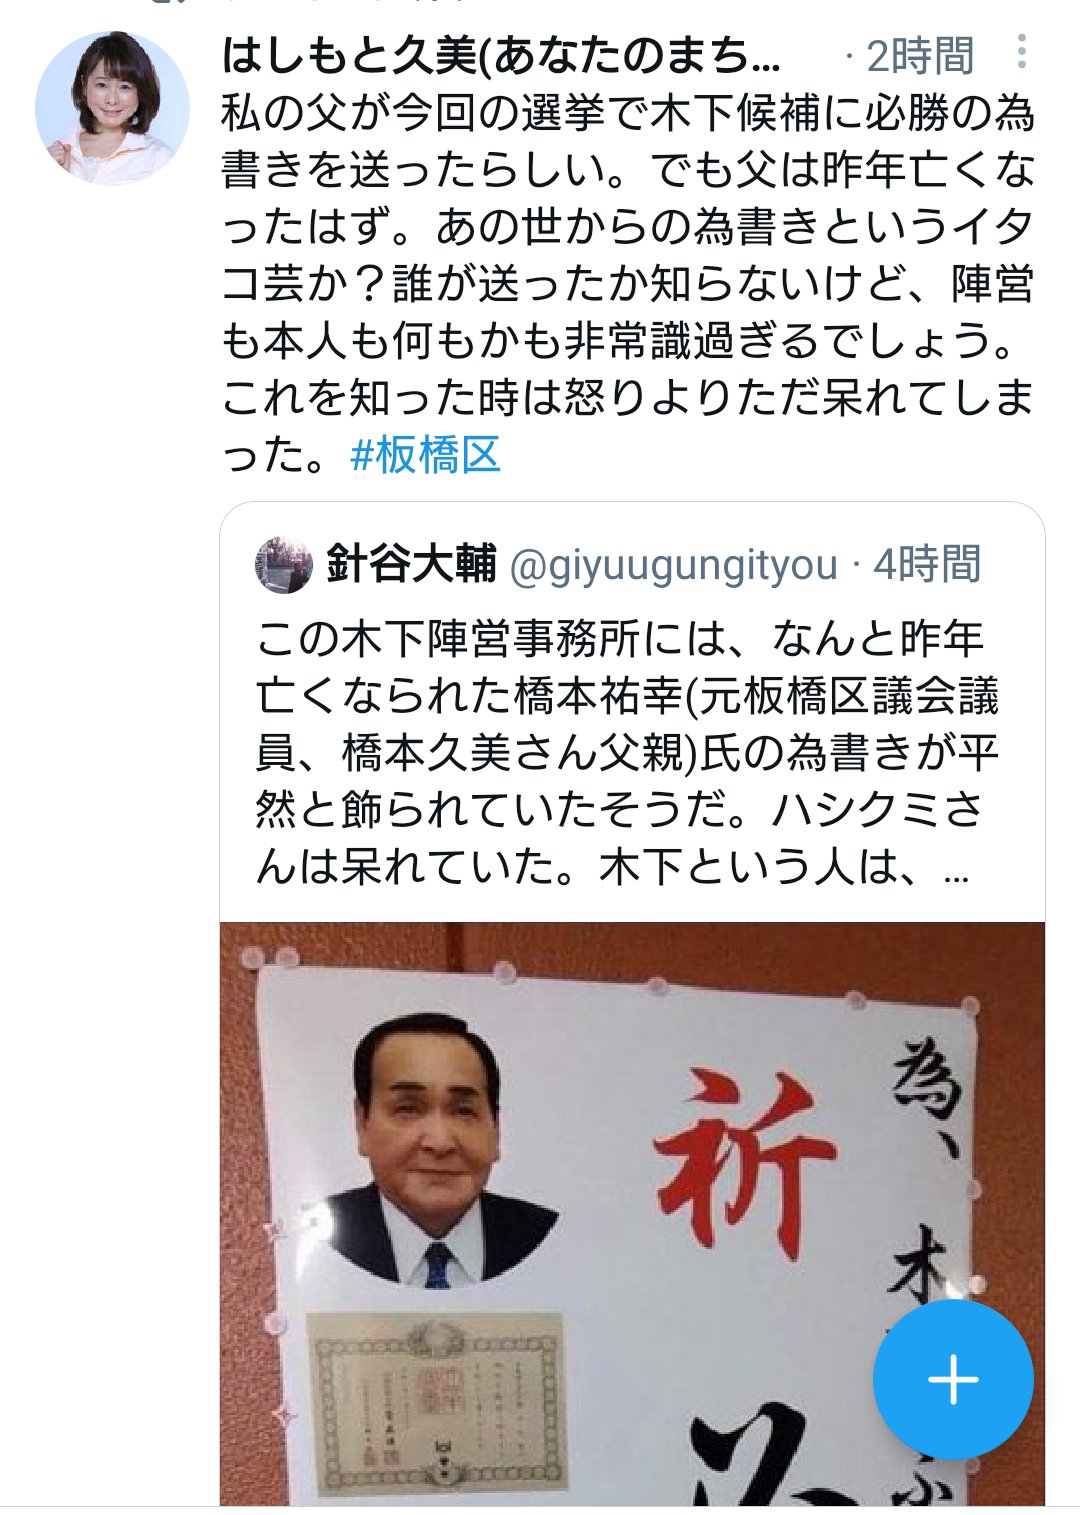
Task: Tap the #板橋区 hashtag link
Action: click(425, 455)
